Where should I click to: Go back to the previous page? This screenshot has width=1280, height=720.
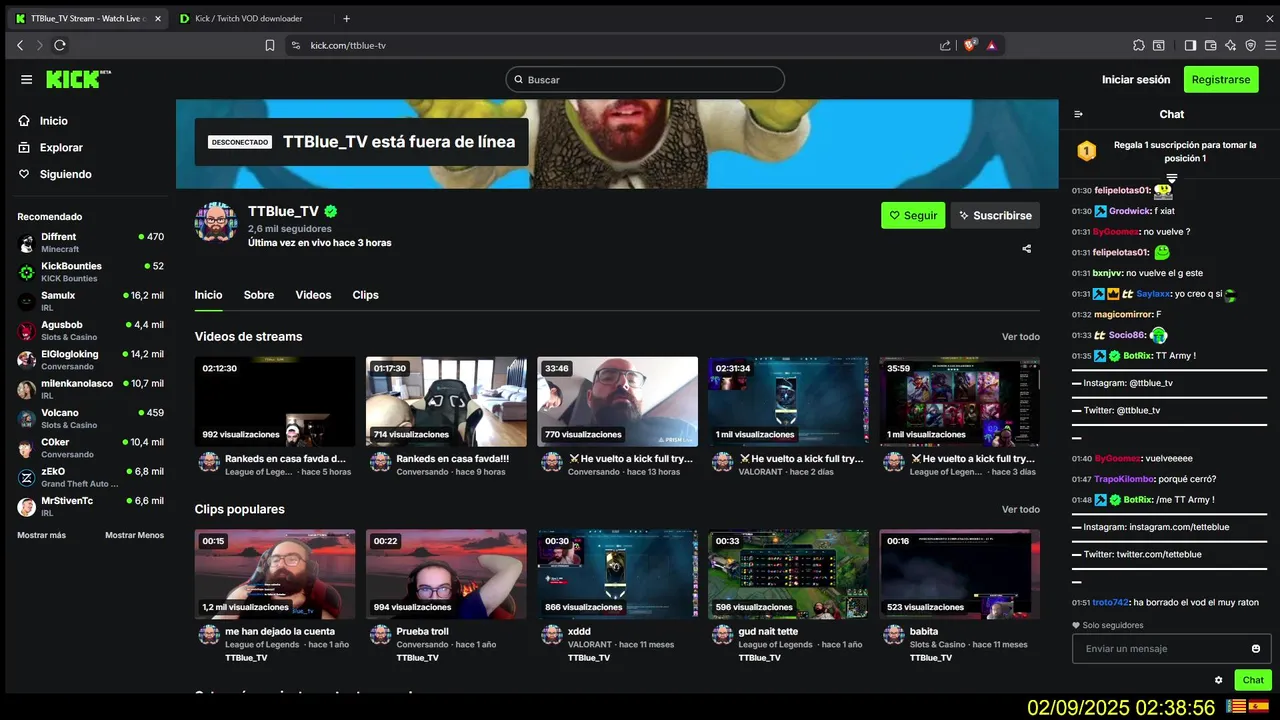(x=20, y=45)
